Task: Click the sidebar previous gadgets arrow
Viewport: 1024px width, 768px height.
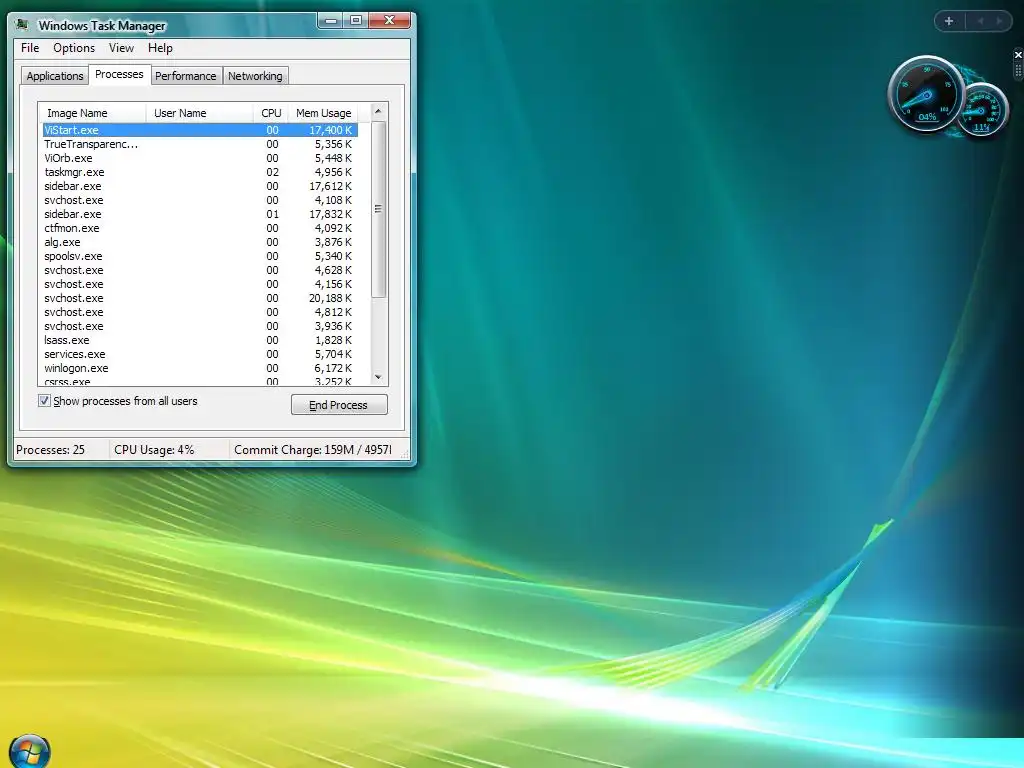Action: tap(980, 21)
